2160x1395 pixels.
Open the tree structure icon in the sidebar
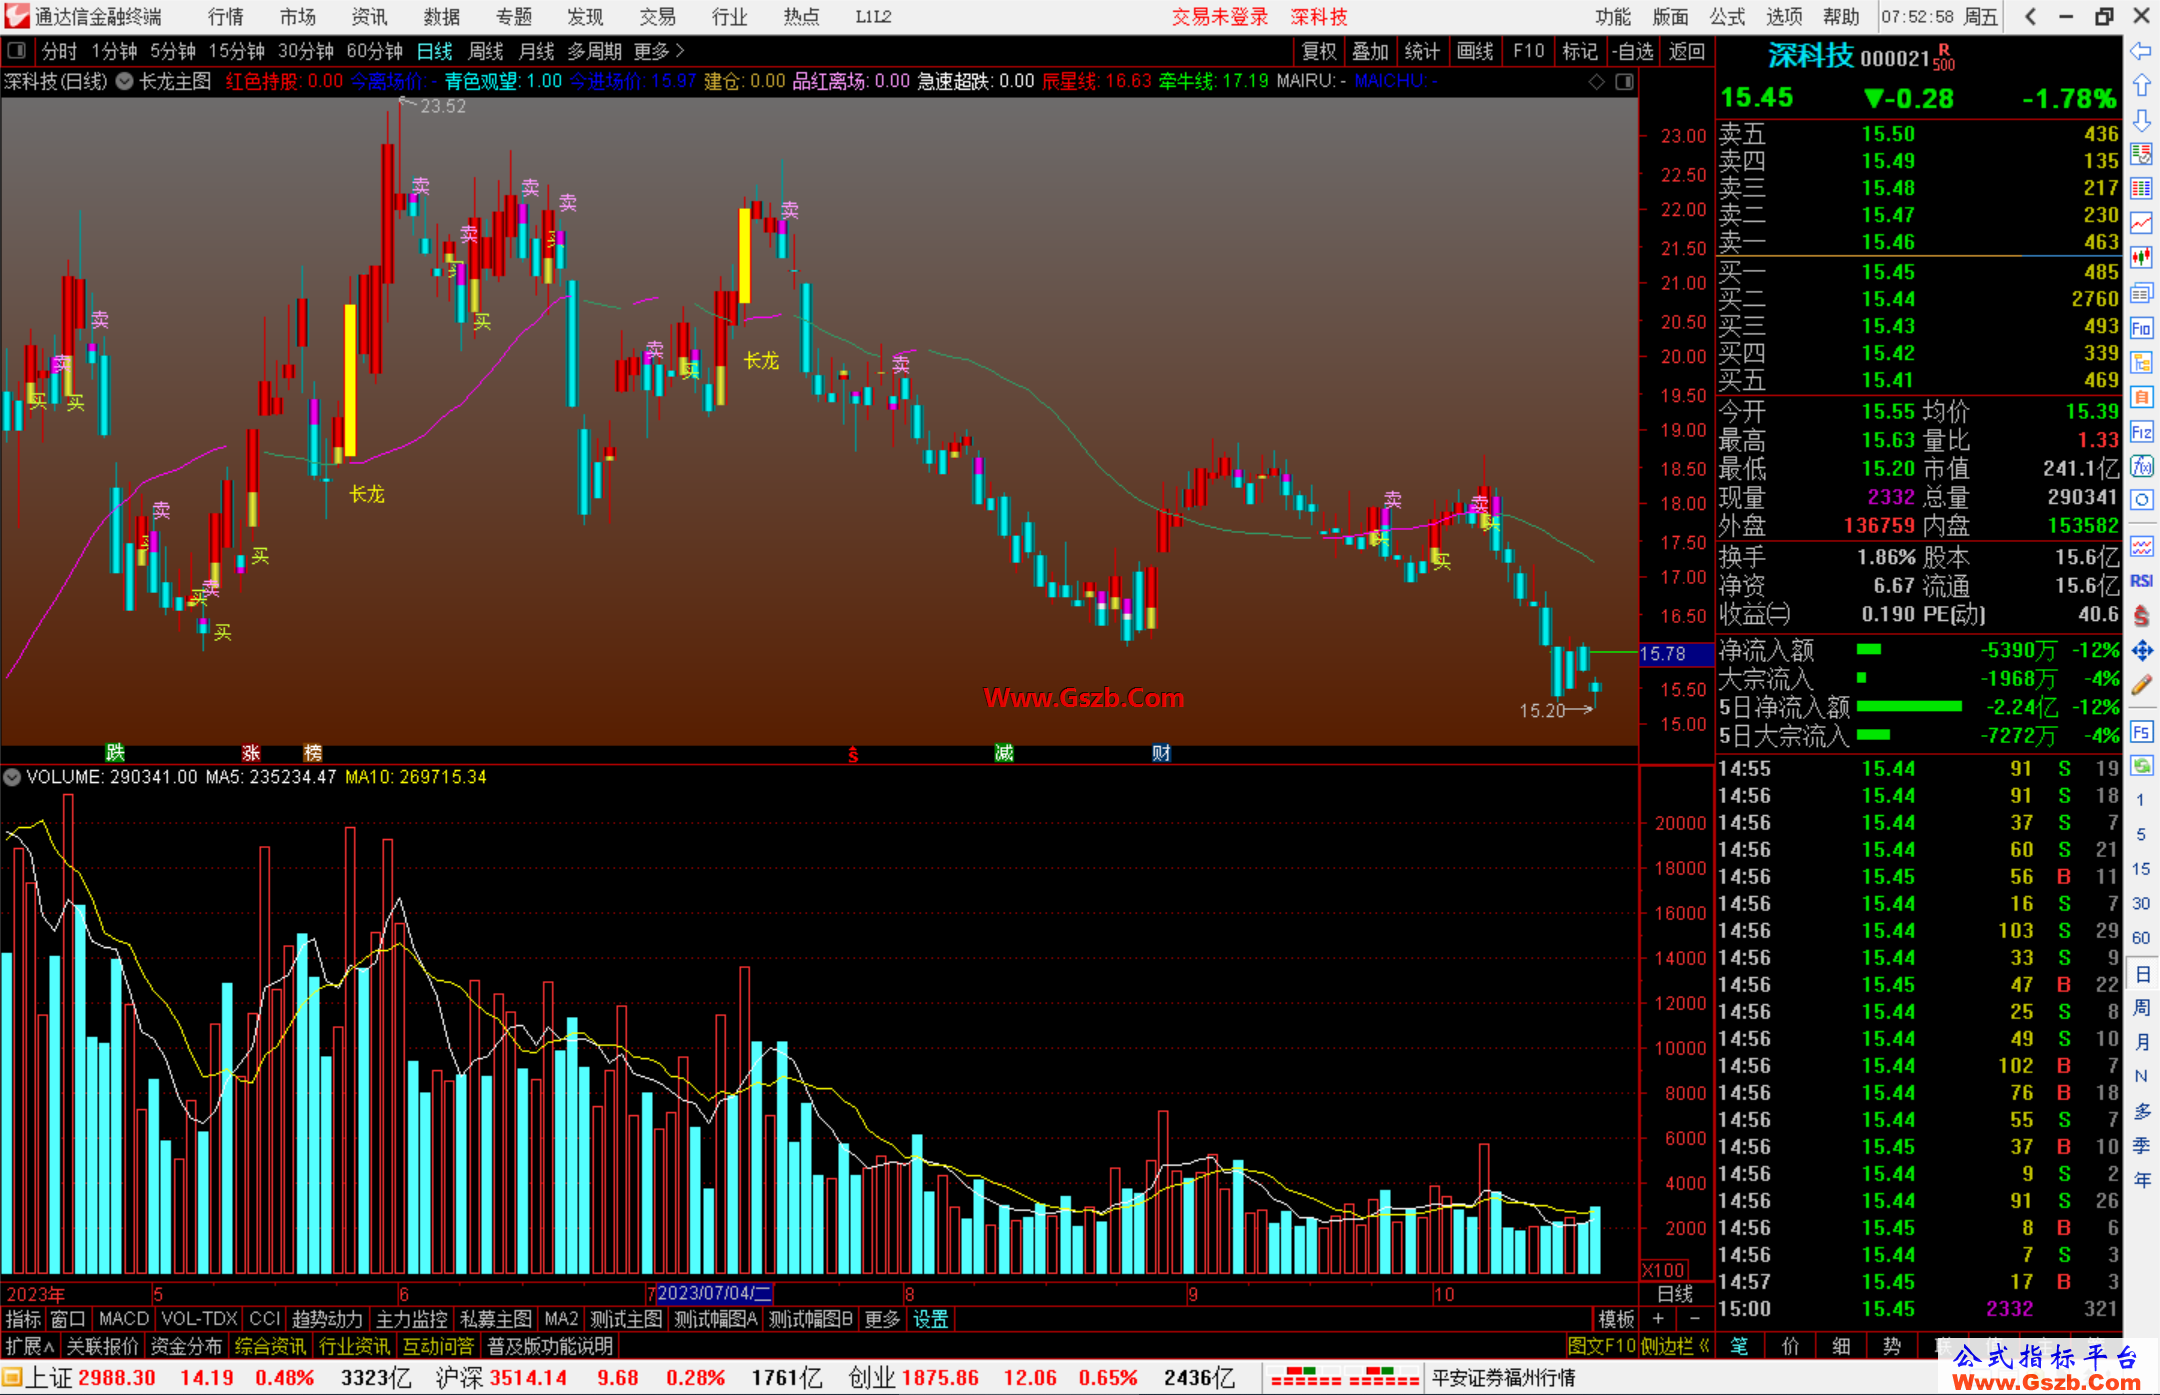2141,362
